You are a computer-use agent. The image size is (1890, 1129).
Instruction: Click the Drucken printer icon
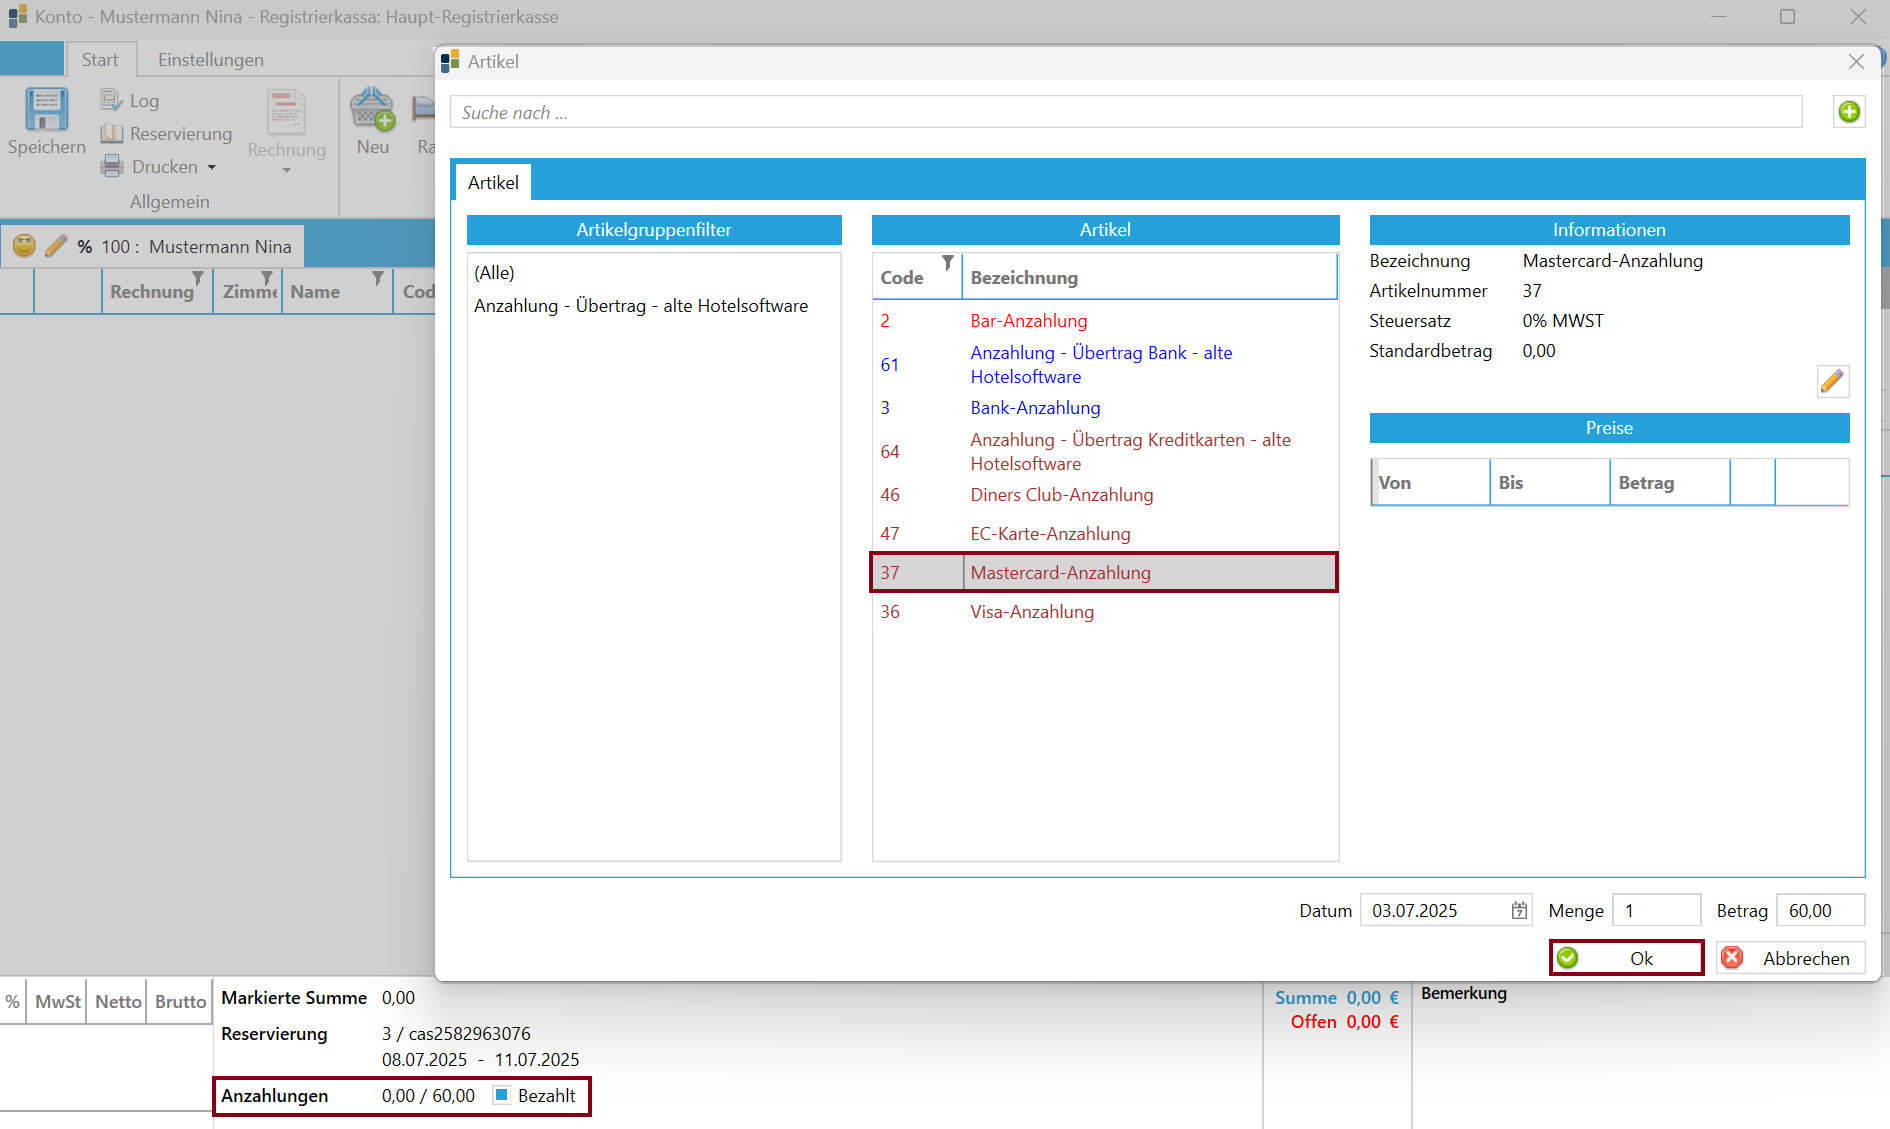point(112,166)
